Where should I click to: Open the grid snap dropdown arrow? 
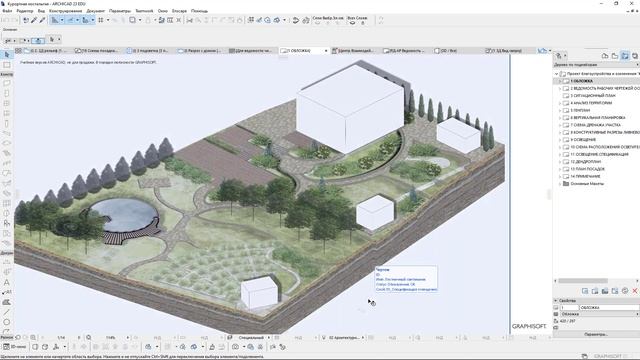pyautogui.click(x=108, y=20)
